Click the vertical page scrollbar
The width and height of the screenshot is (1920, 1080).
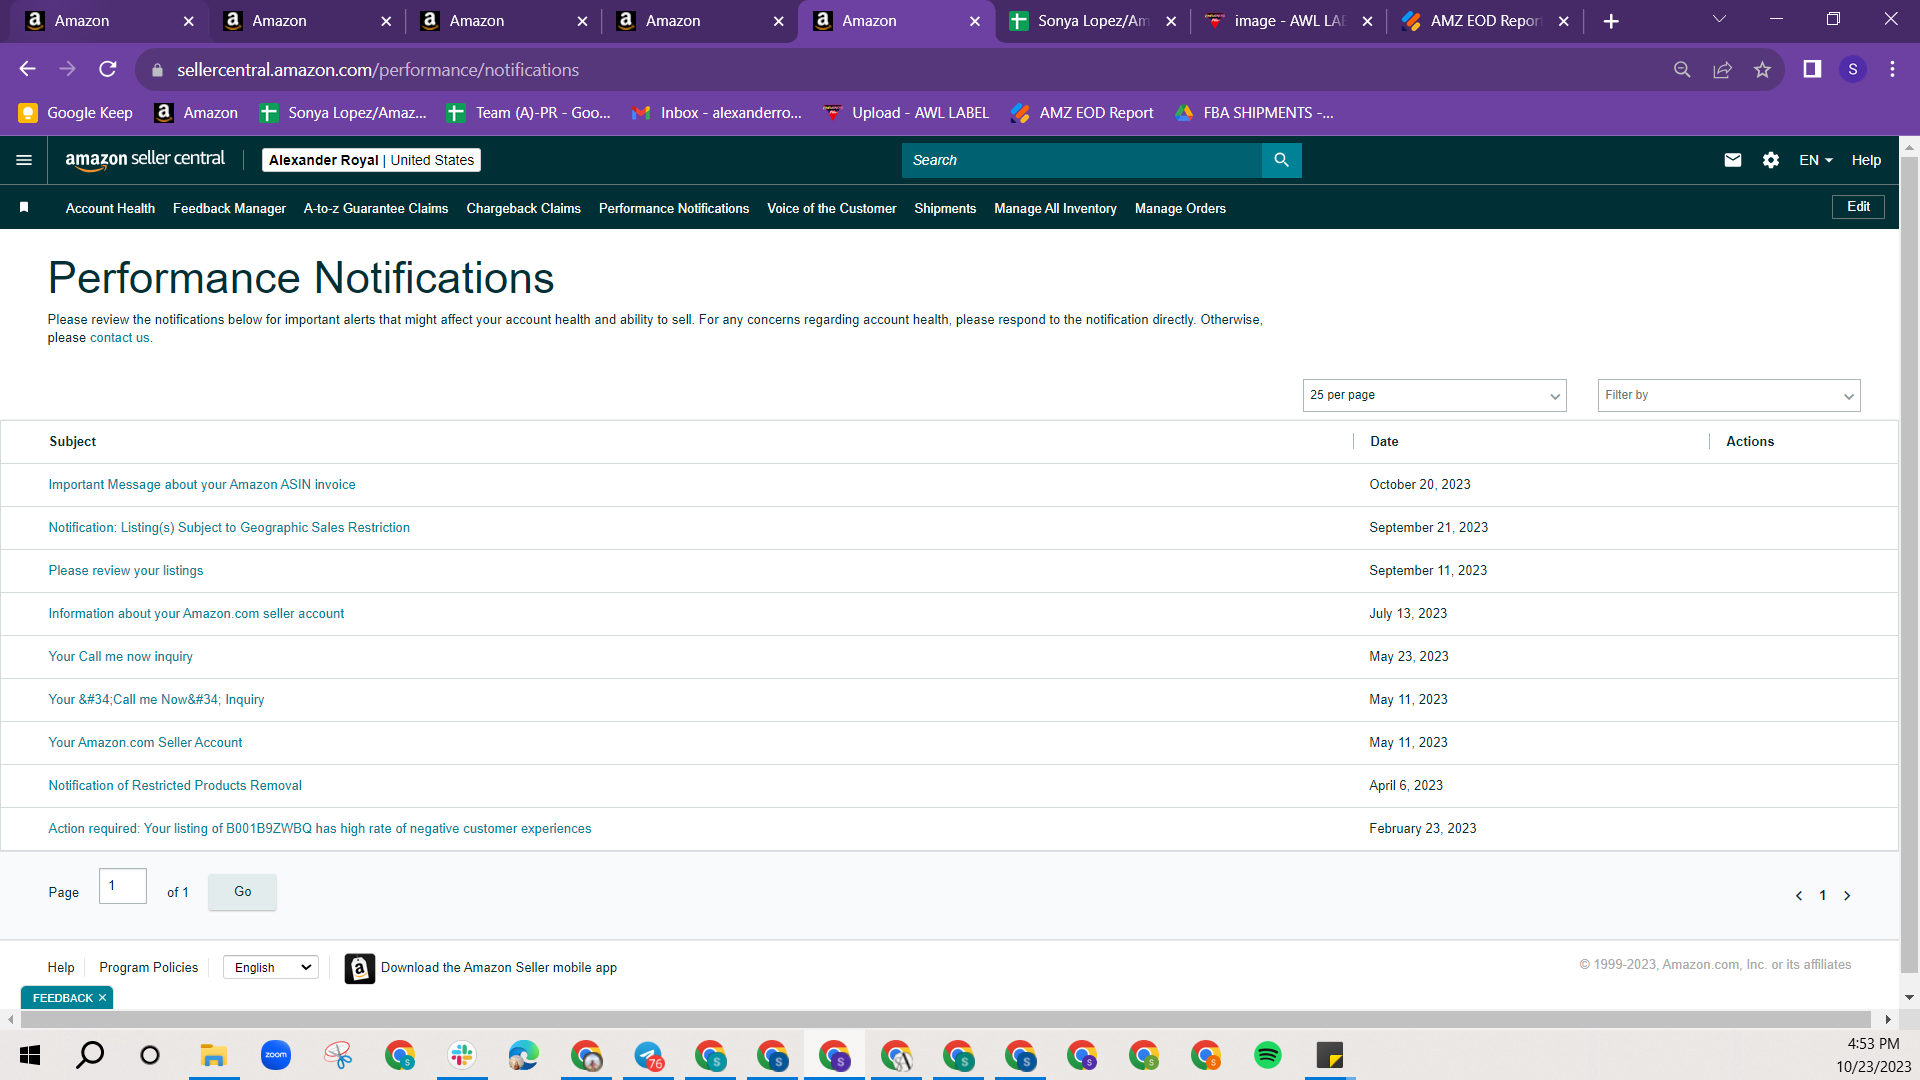point(1909,565)
